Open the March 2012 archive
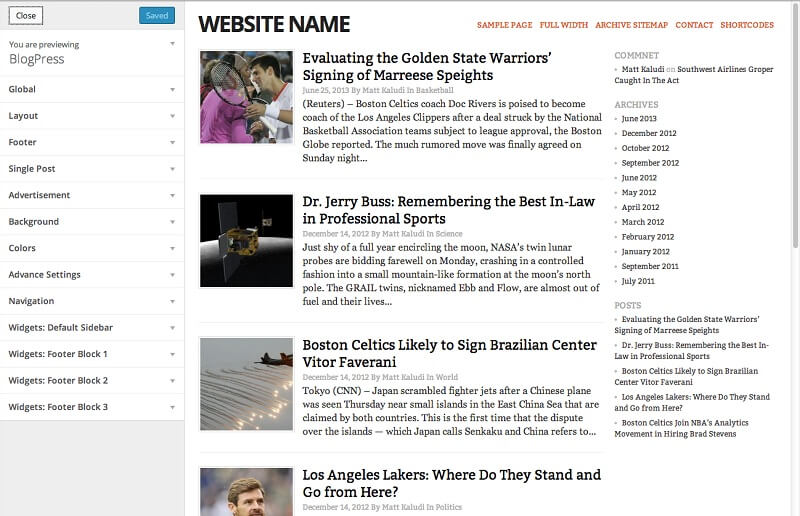The image size is (800, 516). click(x=643, y=222)
